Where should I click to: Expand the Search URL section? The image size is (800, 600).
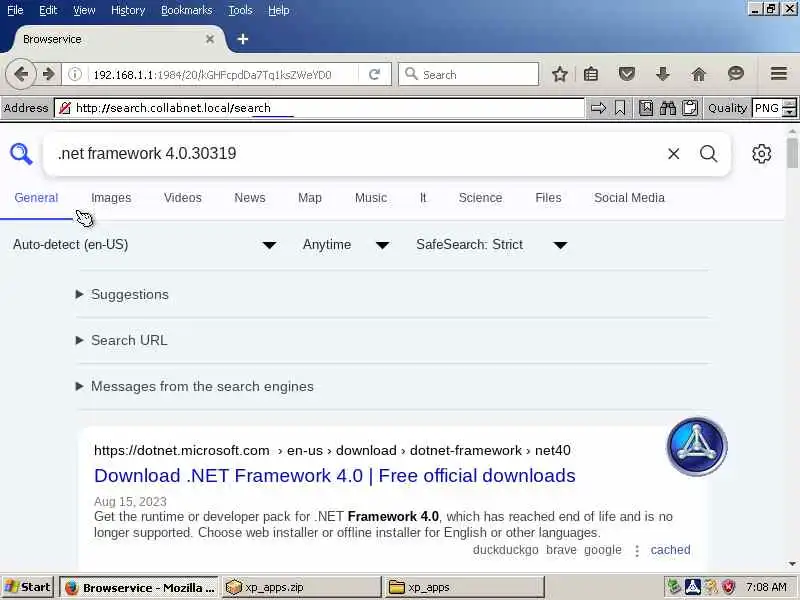click(121, 340)
